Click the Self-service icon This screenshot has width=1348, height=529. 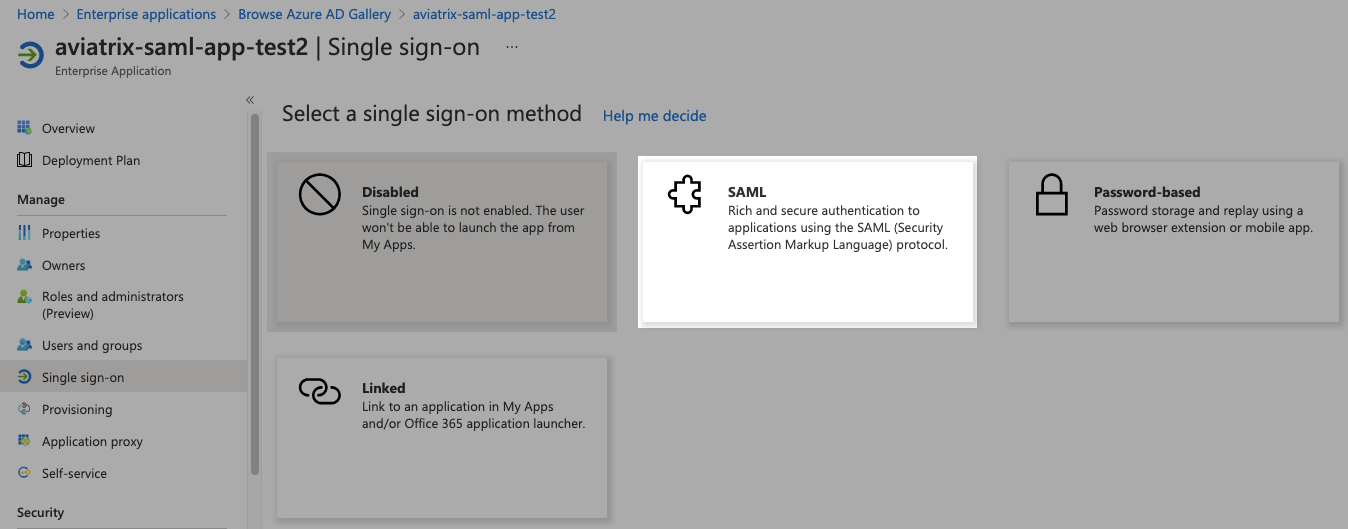[24, 473]
